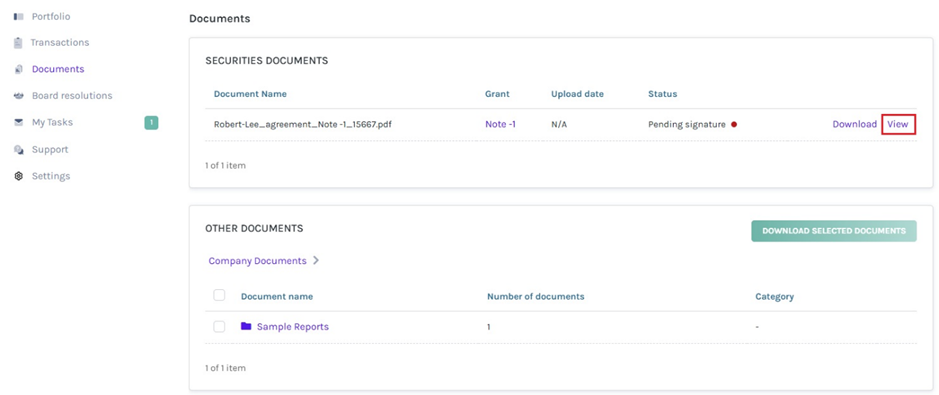Click the Documents sidebar icon
Screen dimensions: 939x395
click(x=18, y=69)
